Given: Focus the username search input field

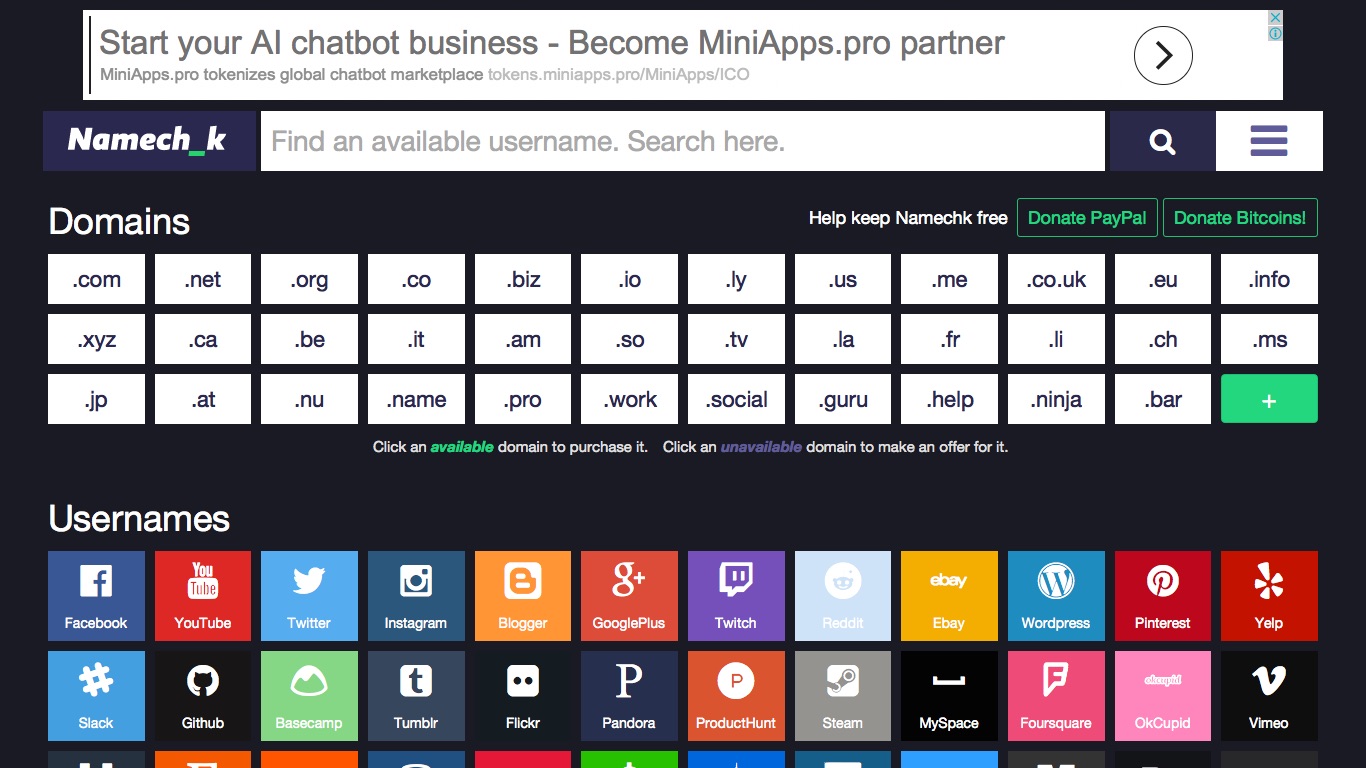Looking at the screenshot, I should (682, 141).
